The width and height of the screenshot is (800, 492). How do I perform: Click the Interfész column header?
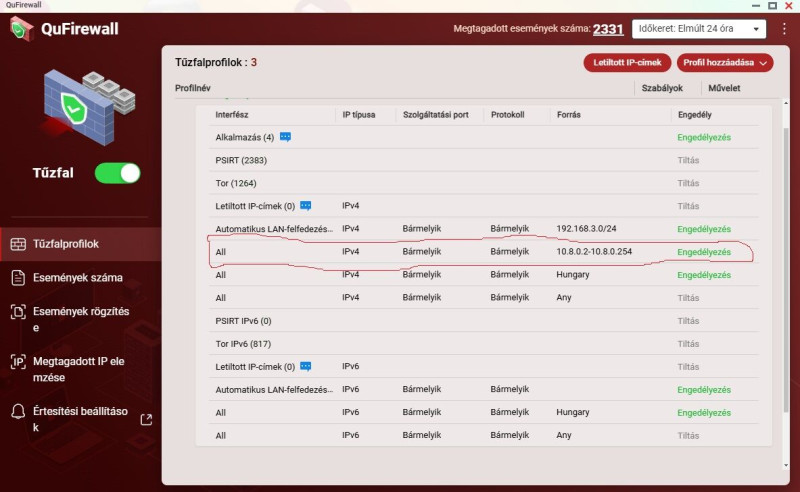[232, 115]
